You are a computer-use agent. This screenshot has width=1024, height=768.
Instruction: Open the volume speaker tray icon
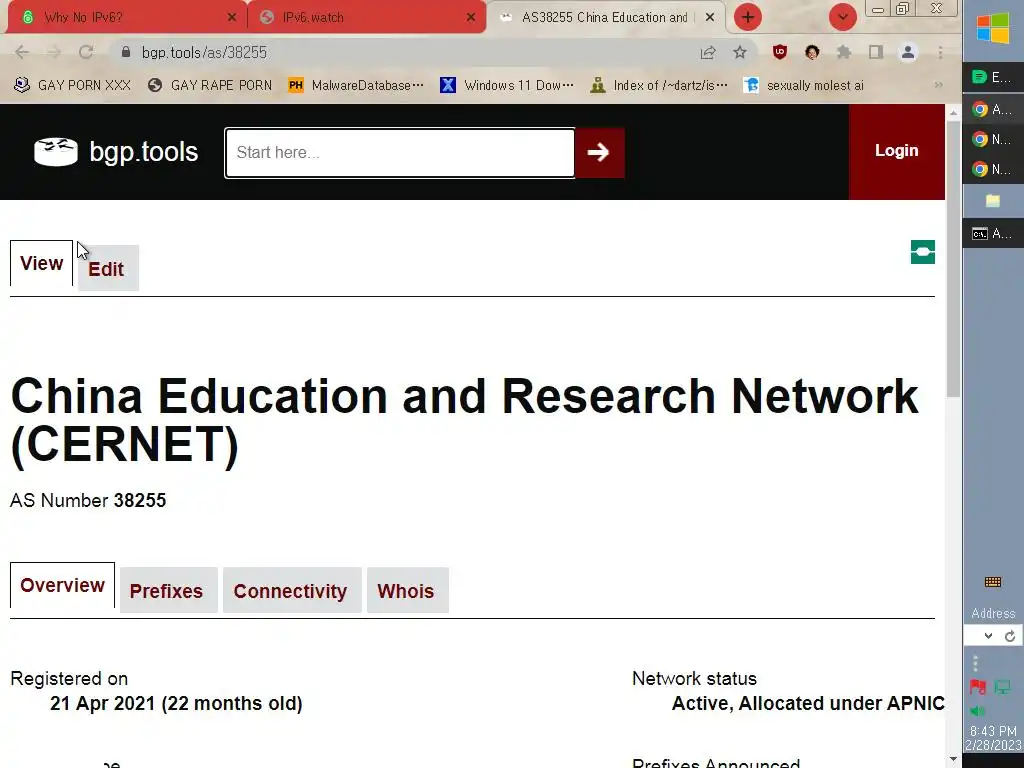pos(976,711)
